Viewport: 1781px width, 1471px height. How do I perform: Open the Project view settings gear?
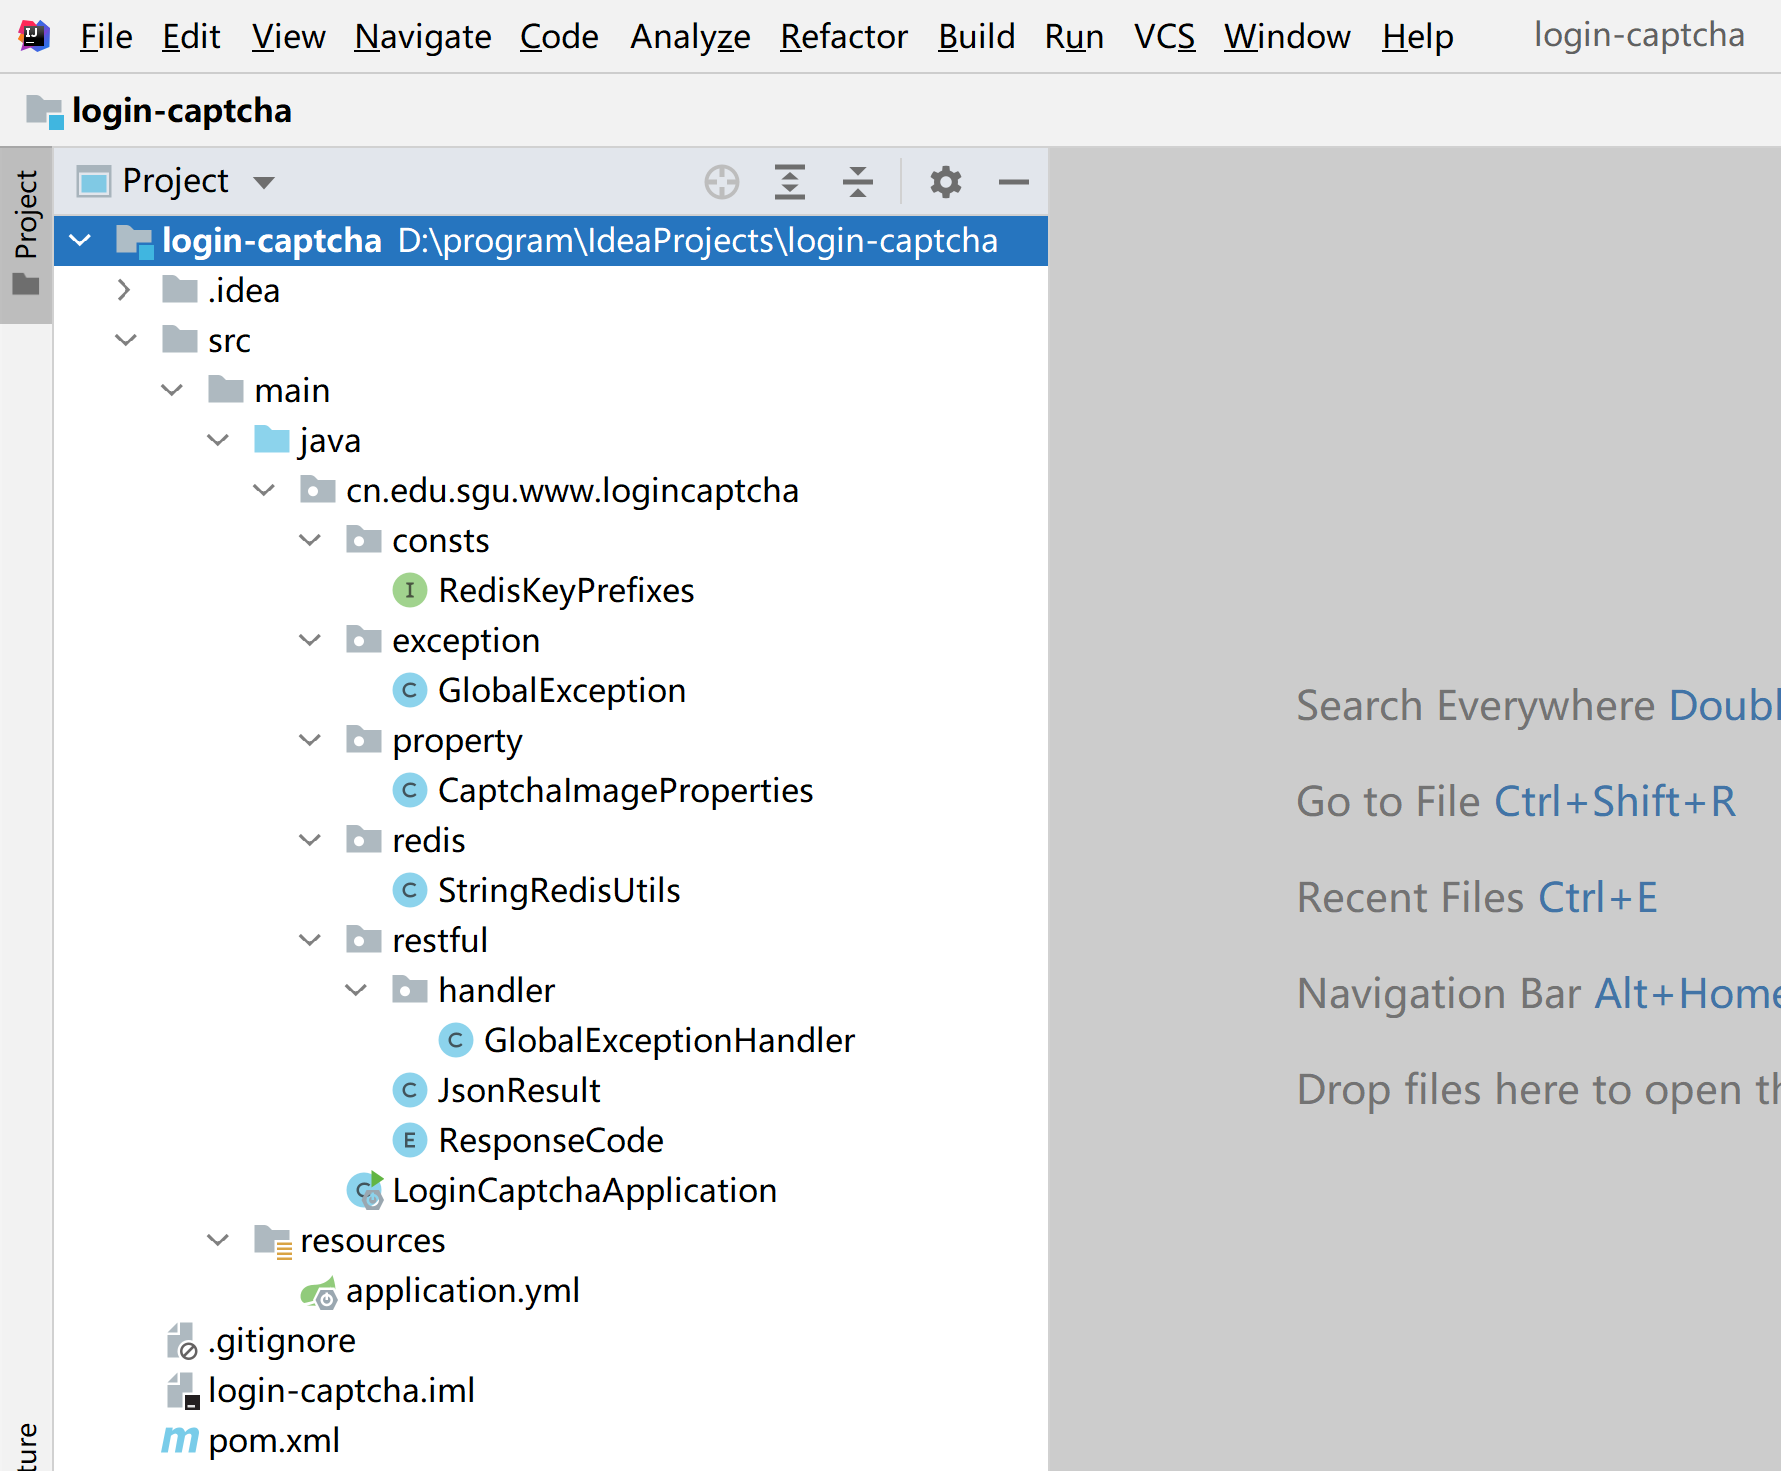(x=944, y=182)
